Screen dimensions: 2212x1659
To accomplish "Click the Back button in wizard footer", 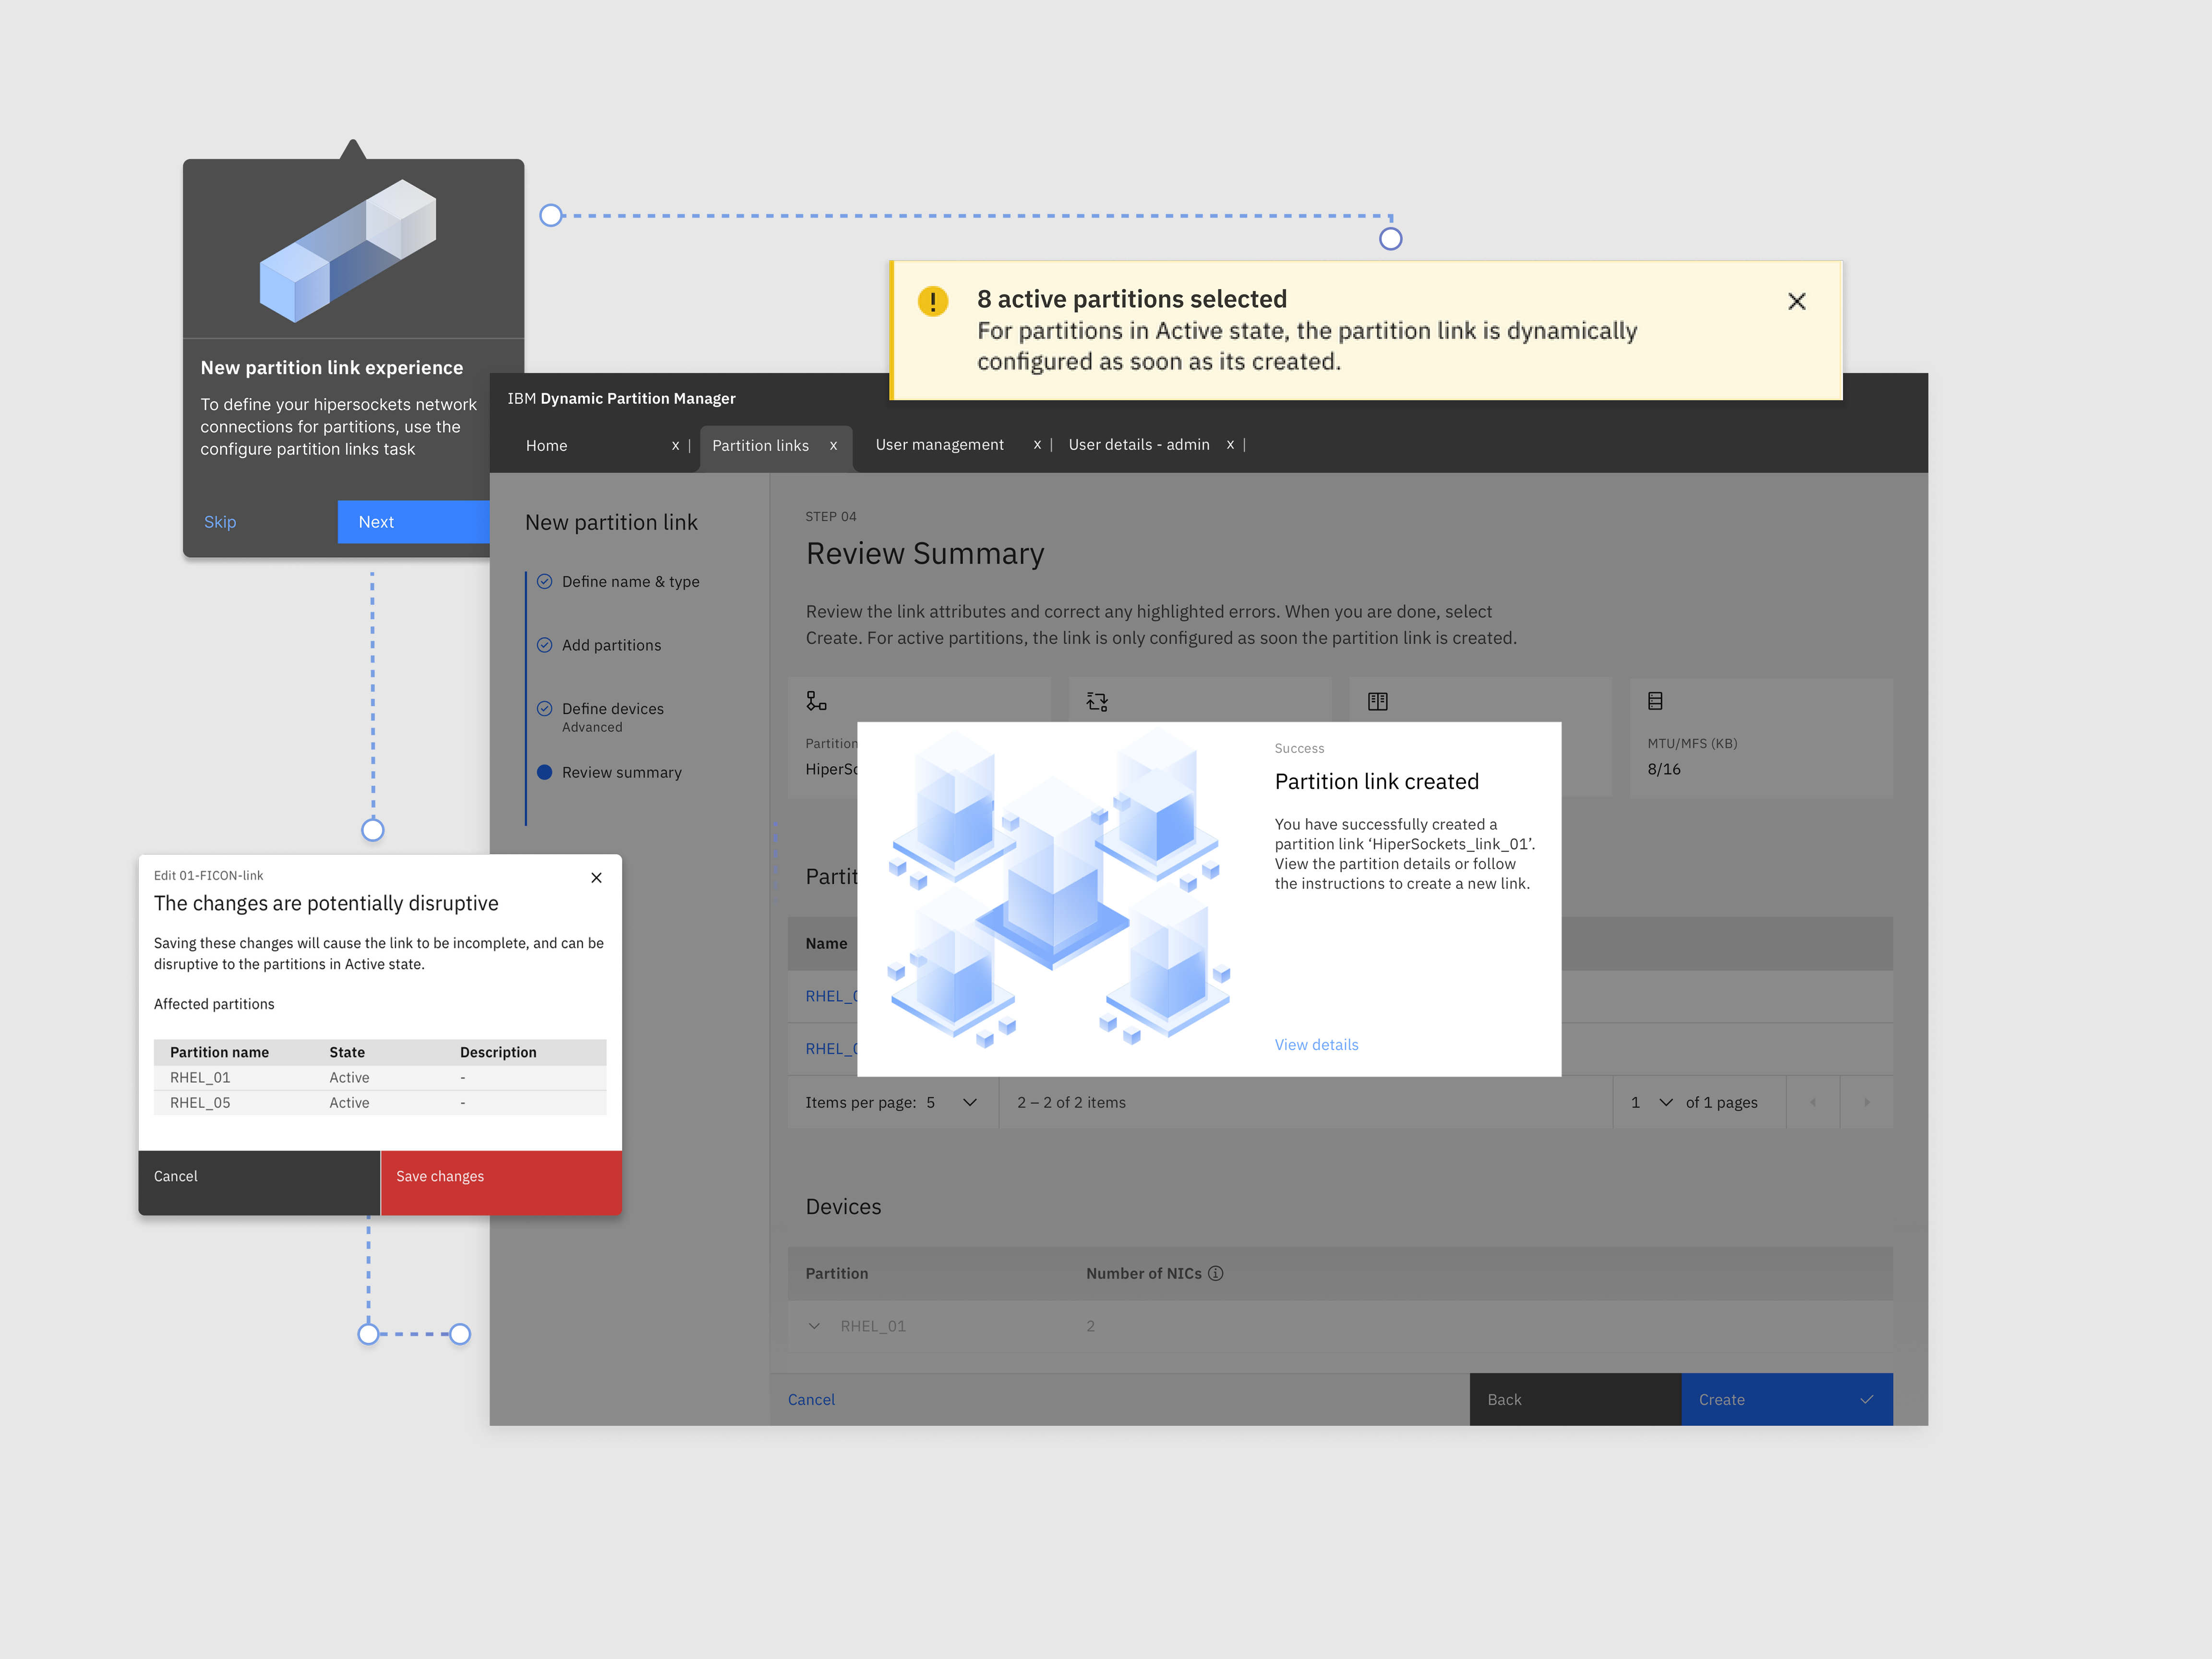I will pyautogui.click(x=1575, y=1399).
